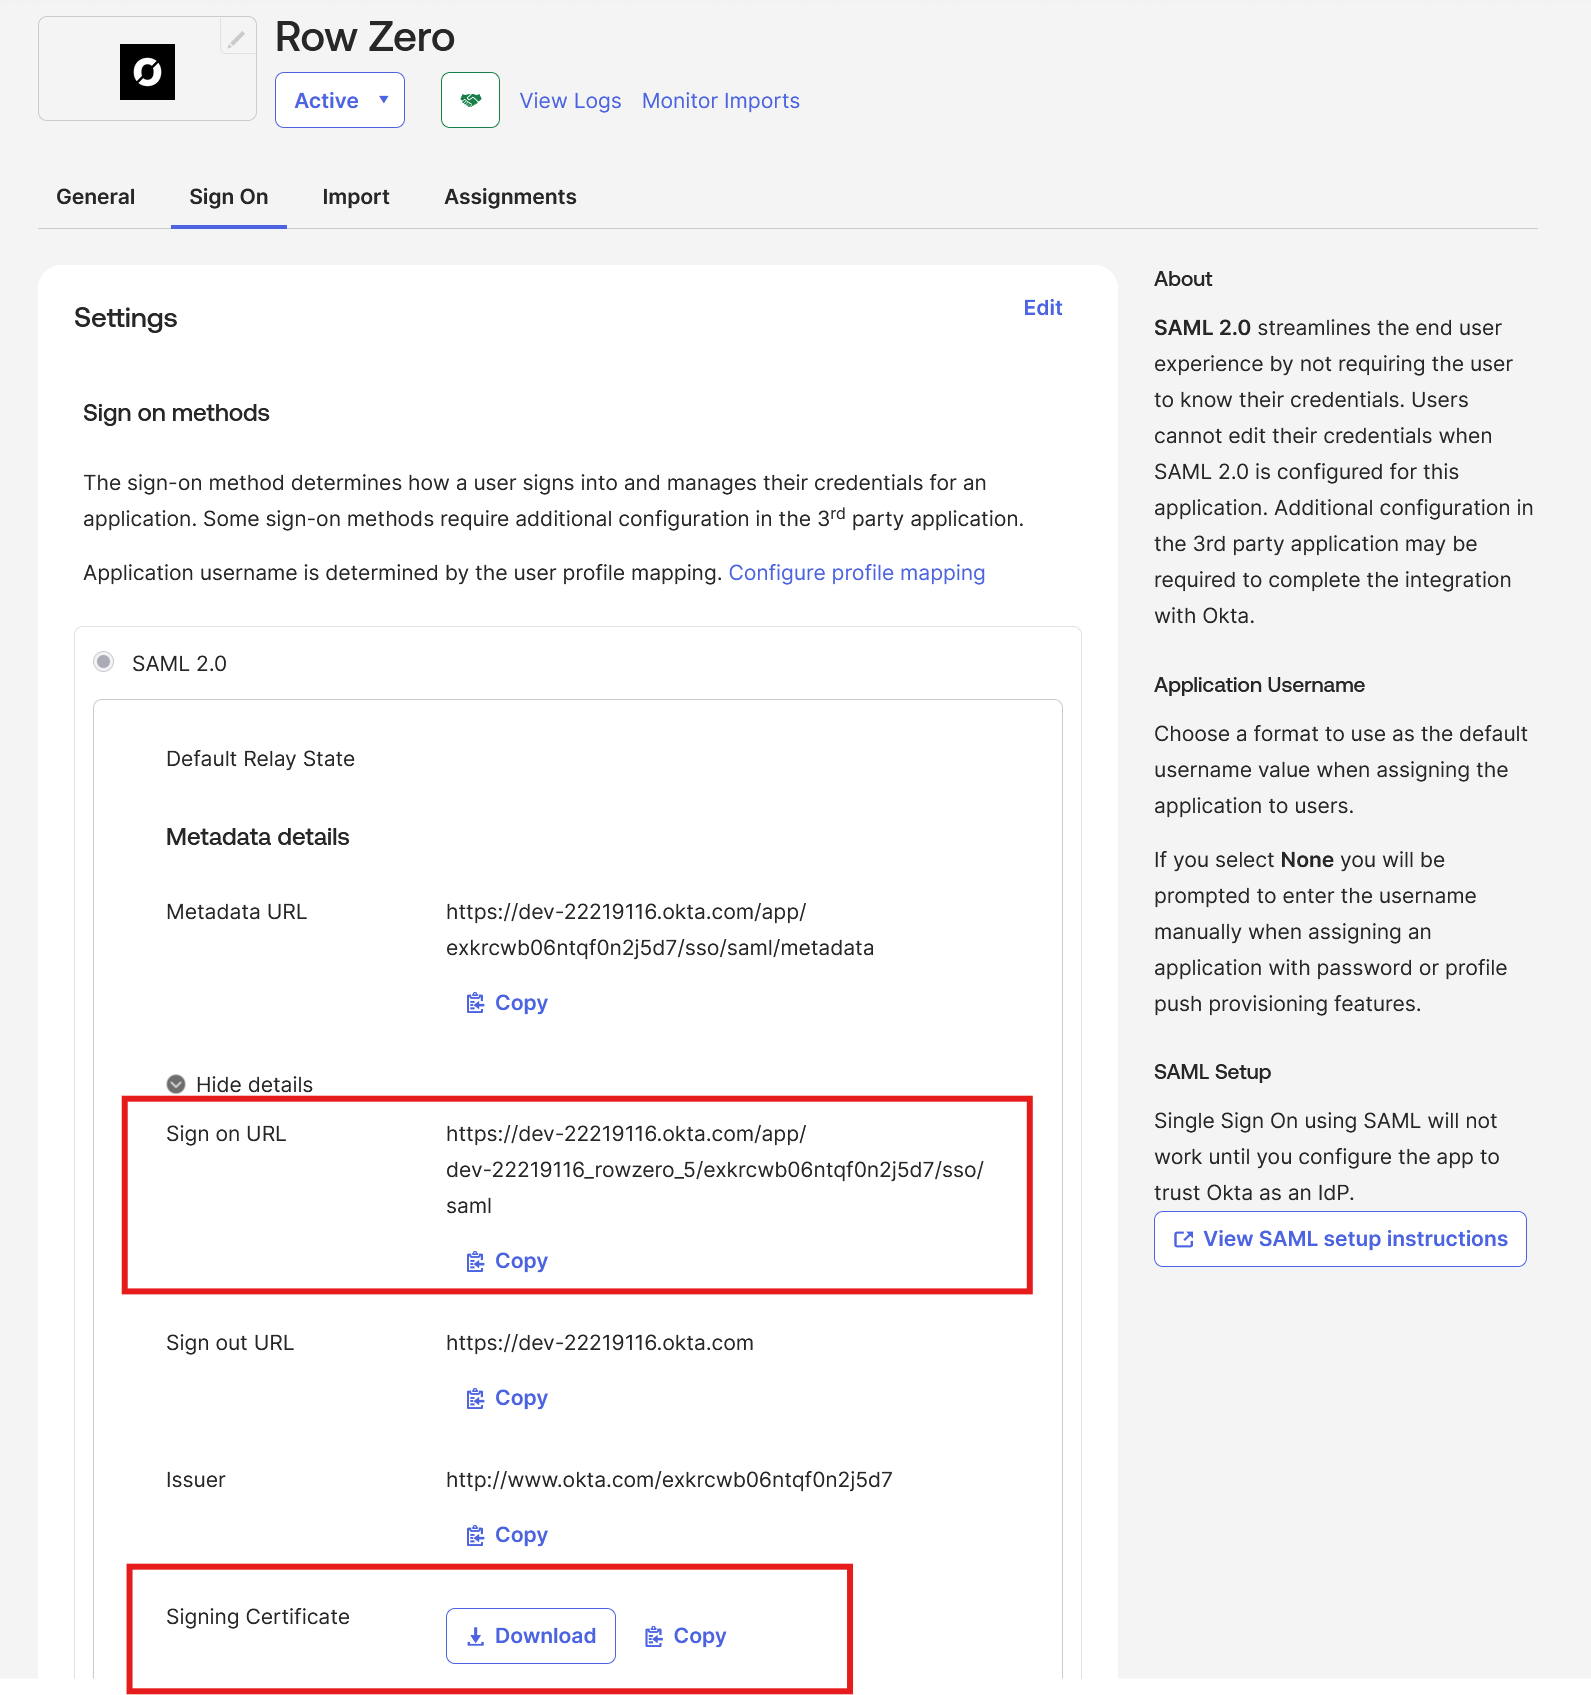Open View SAML setup instructions

(1340, 1239)
